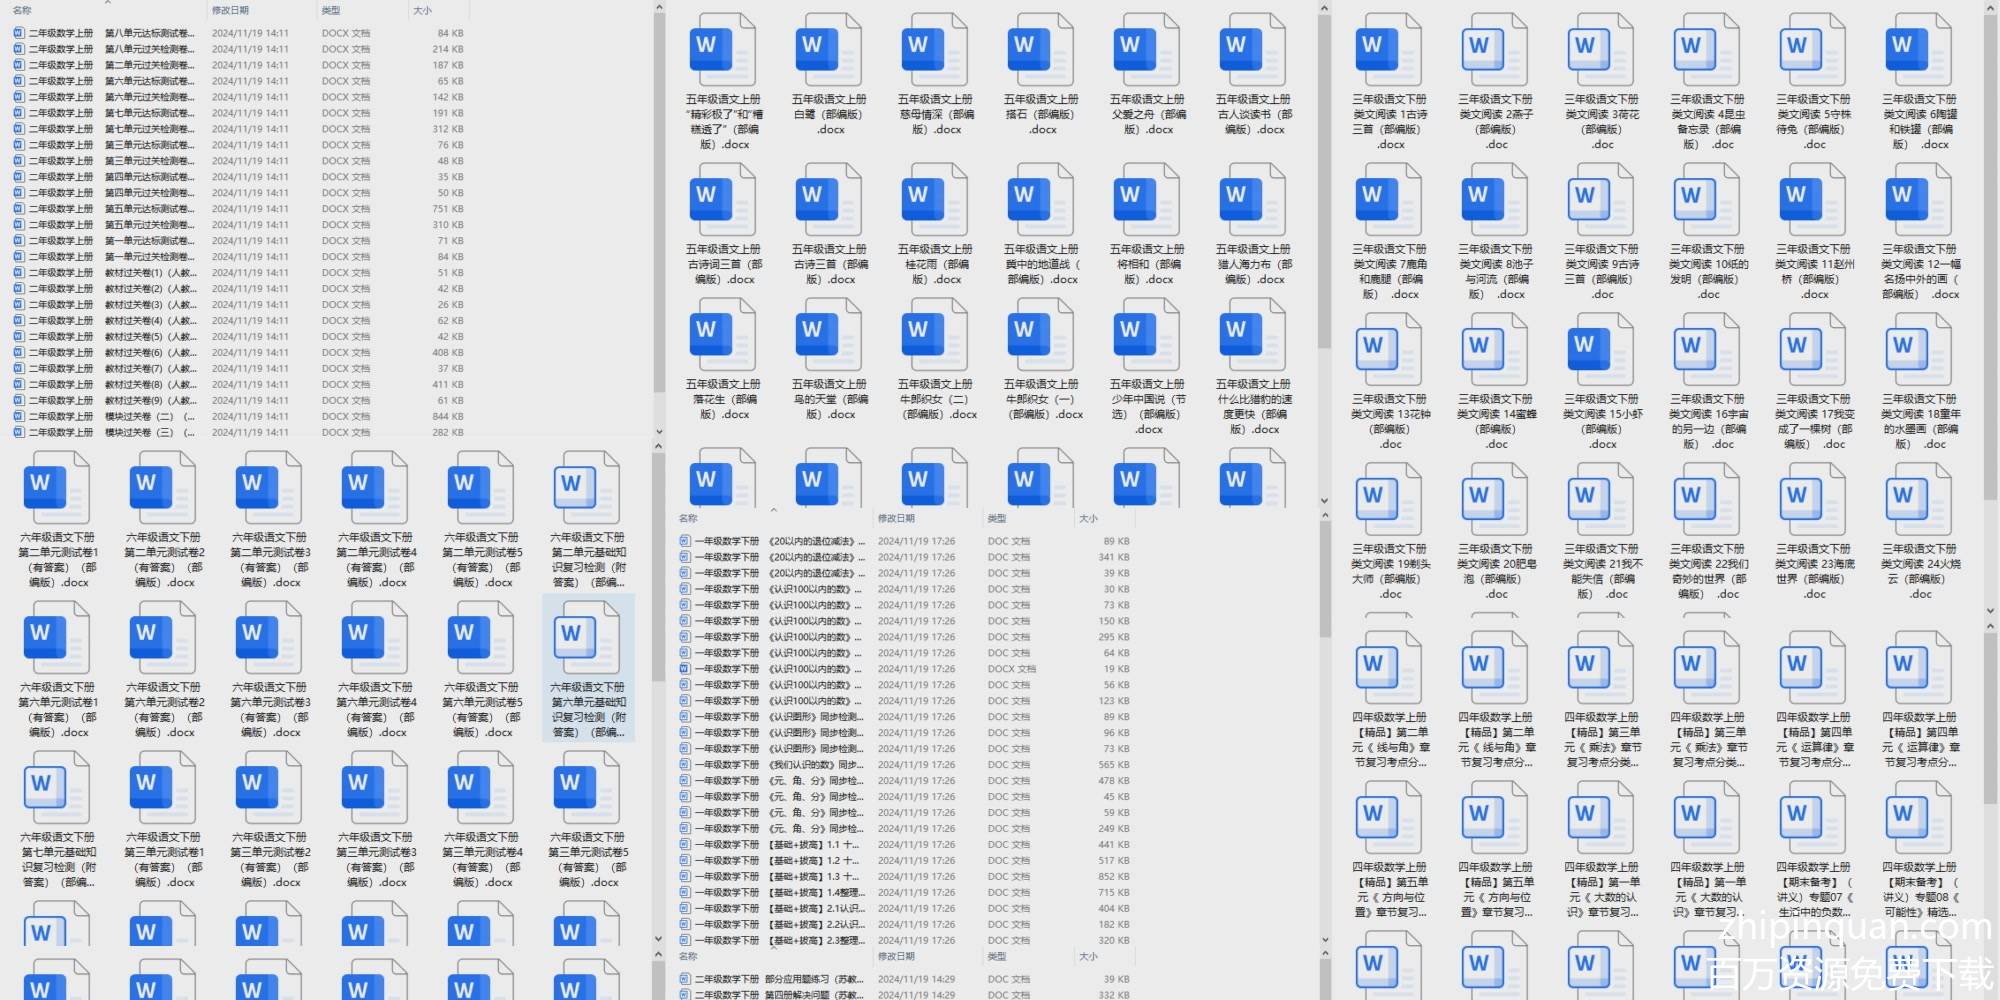2000x1000 pixels.
Task: Click 大小 column header in 一年级数学下册 list
Action: coord(1088,518)
